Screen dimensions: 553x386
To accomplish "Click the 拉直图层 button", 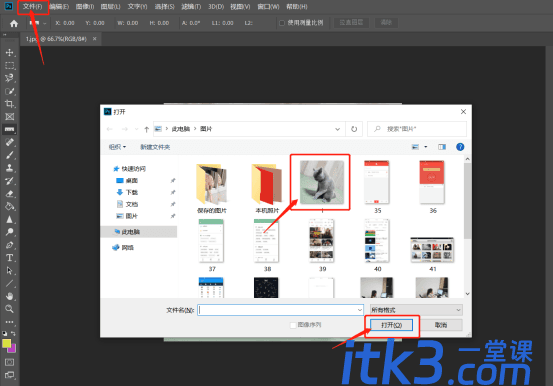I will point(351,23).
